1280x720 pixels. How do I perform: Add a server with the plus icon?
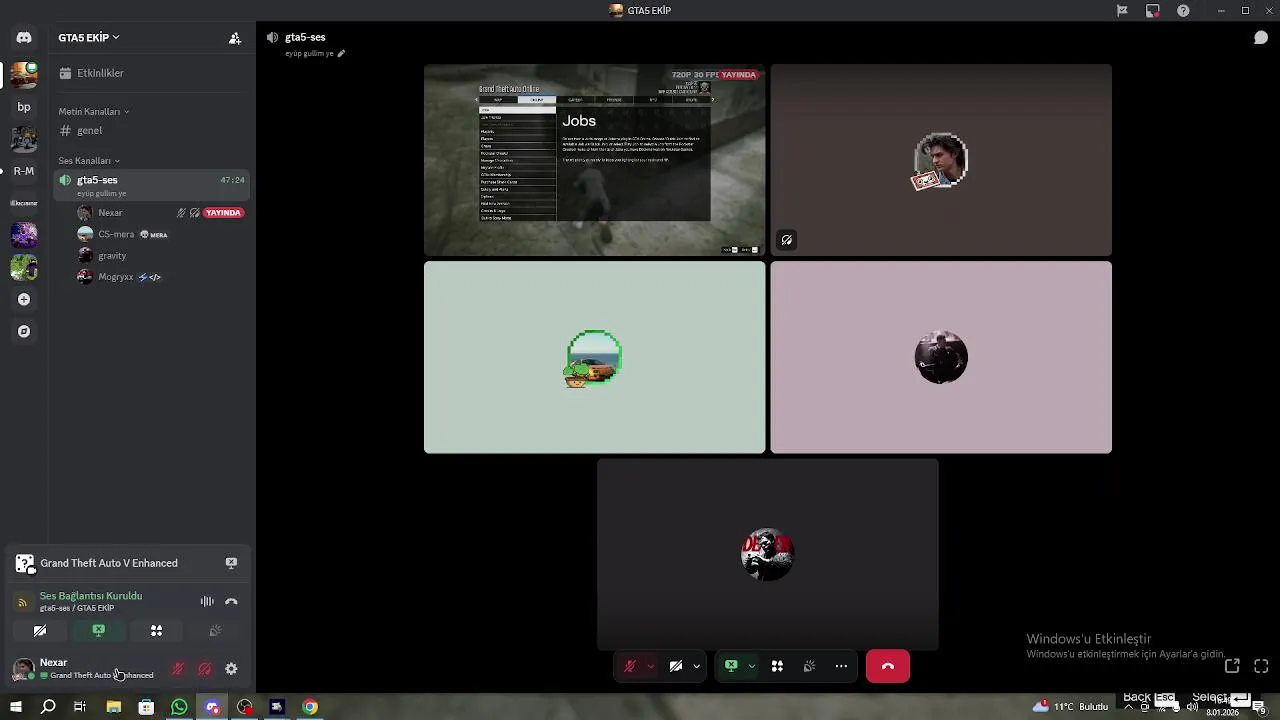24,299
